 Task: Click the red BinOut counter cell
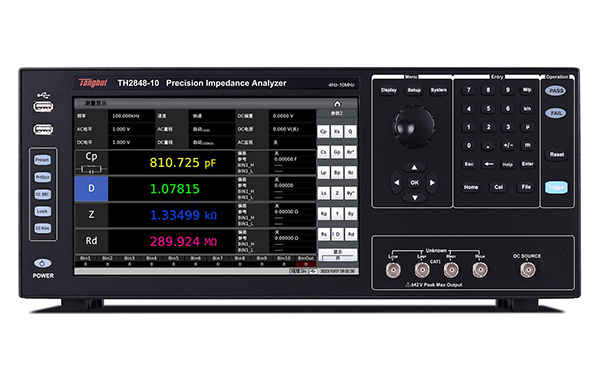coord(306,264)
